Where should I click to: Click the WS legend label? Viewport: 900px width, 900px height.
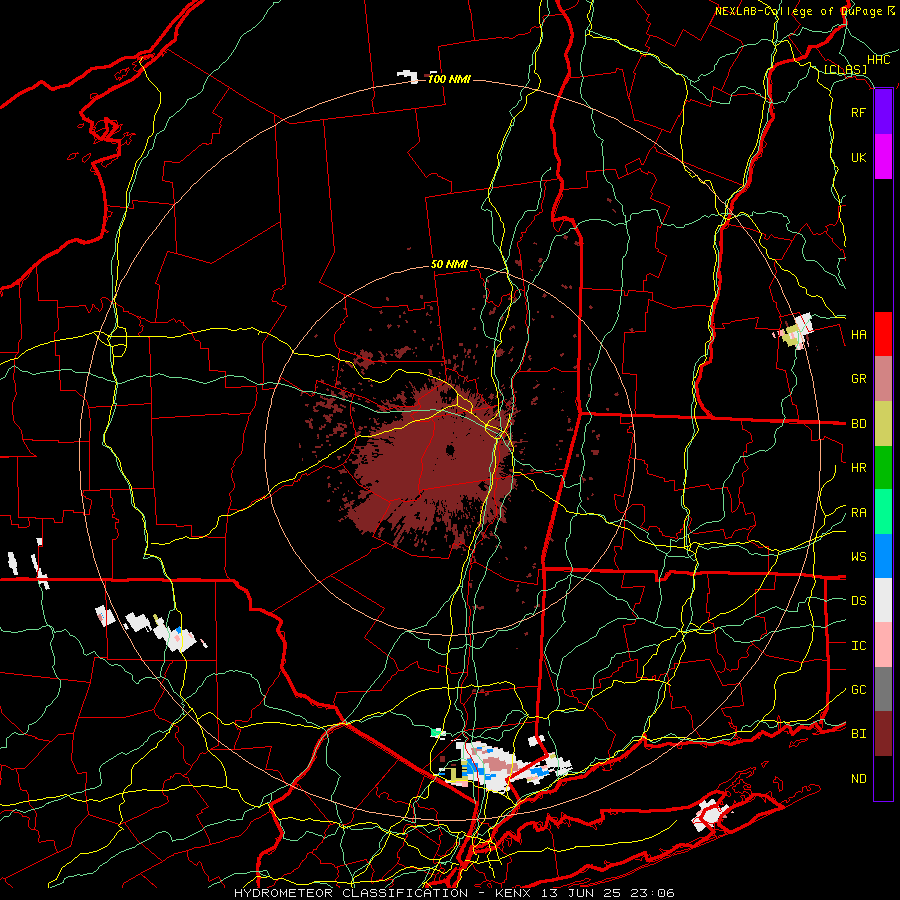click(858, 557)
